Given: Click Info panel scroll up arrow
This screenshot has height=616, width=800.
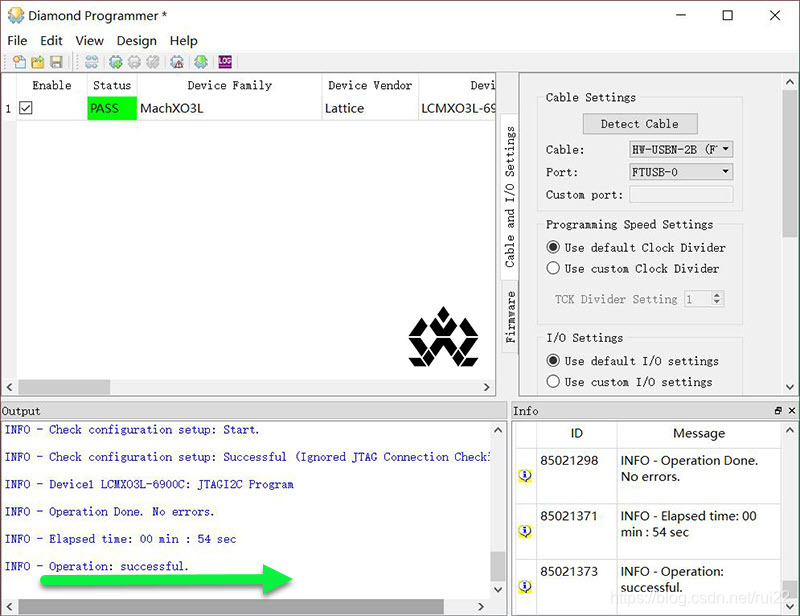Looking at the screenshot, I should [x=790, y=430].
